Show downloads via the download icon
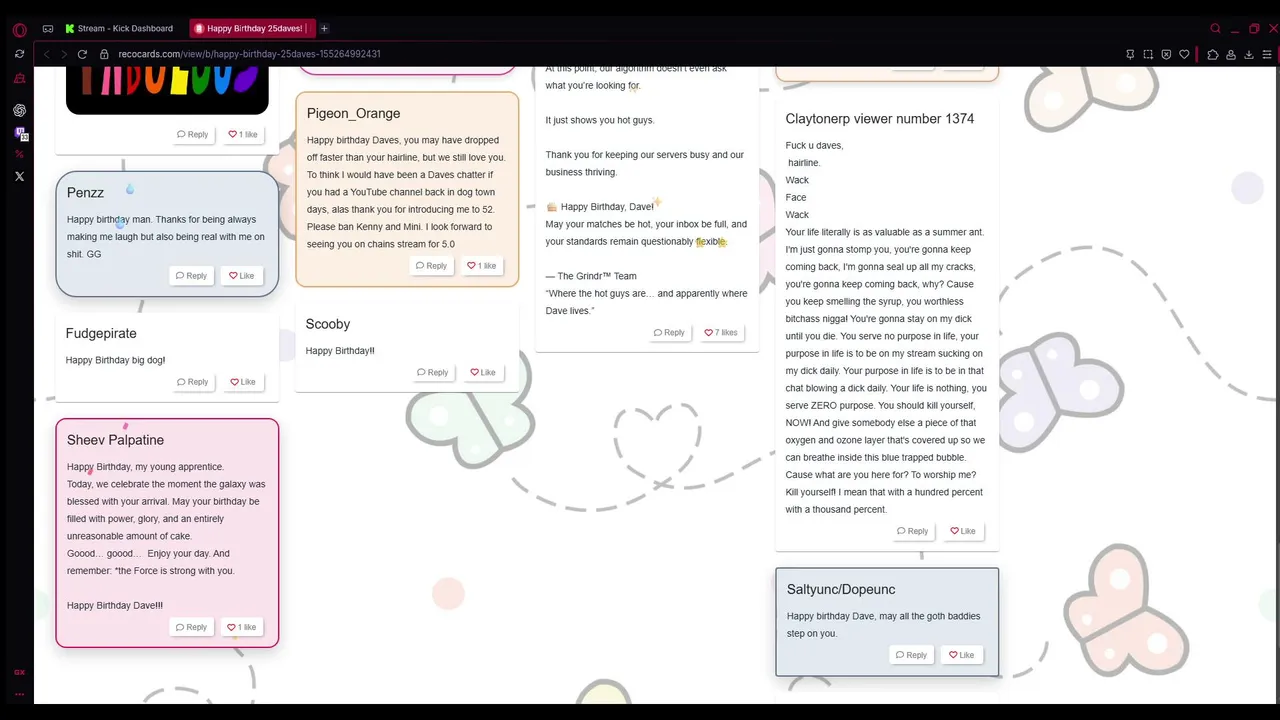The image size is (1280, 720). coord(1249,54)
